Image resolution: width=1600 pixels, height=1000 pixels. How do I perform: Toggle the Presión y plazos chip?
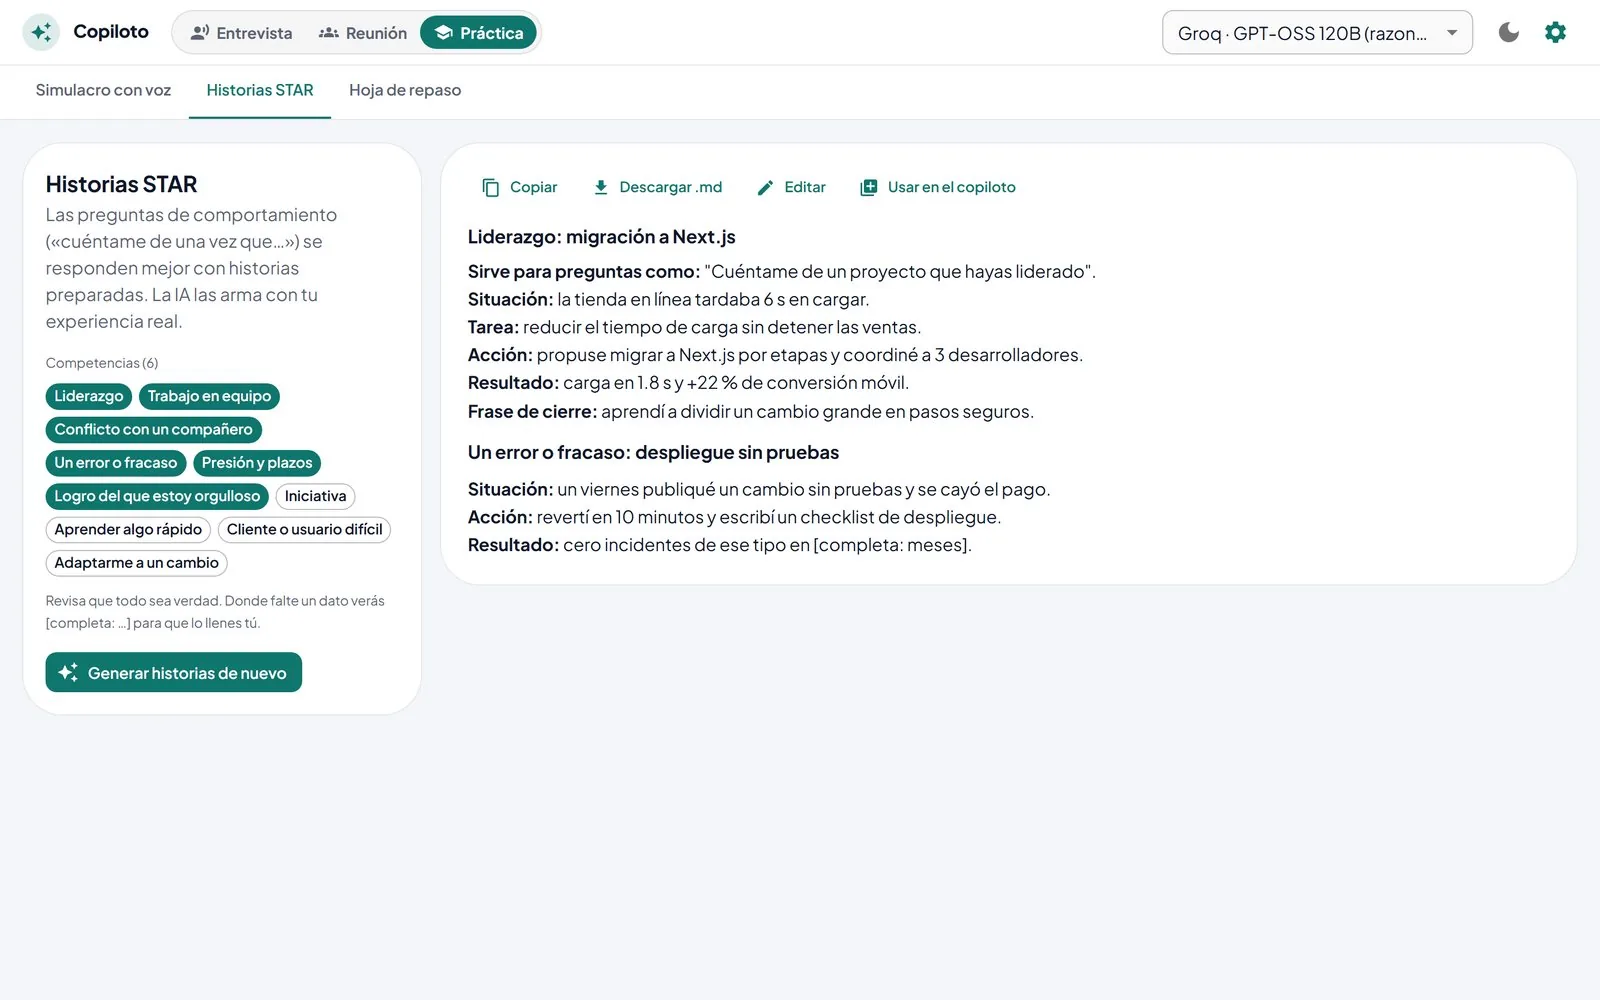point(257,463)
